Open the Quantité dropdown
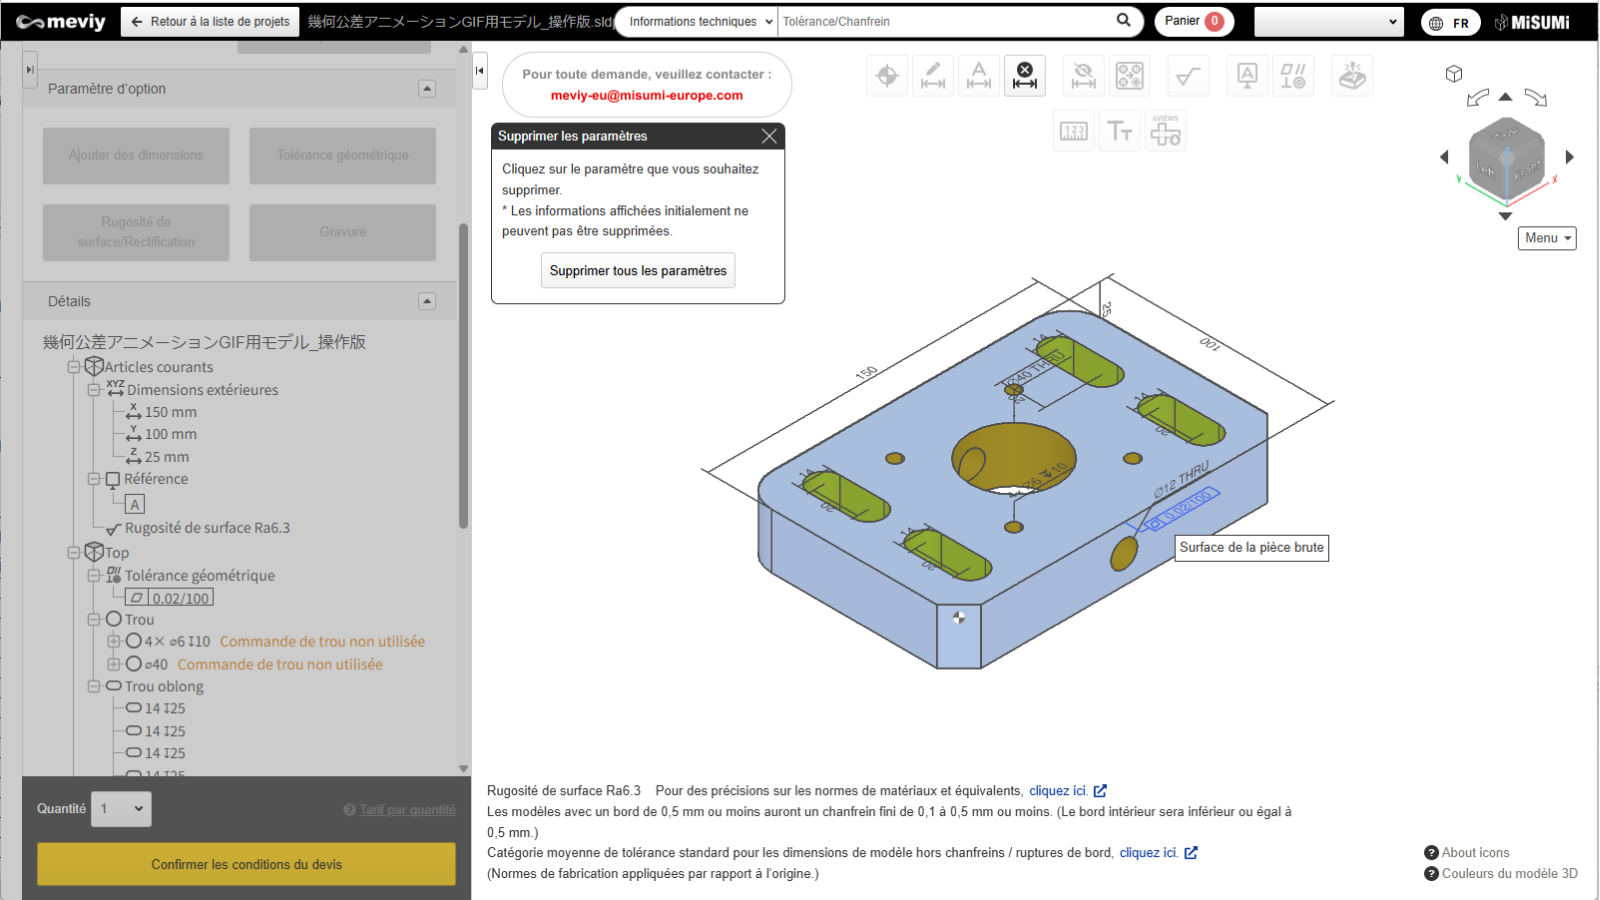Screen dimensions: 1600x900 click(x=123, y=809)
